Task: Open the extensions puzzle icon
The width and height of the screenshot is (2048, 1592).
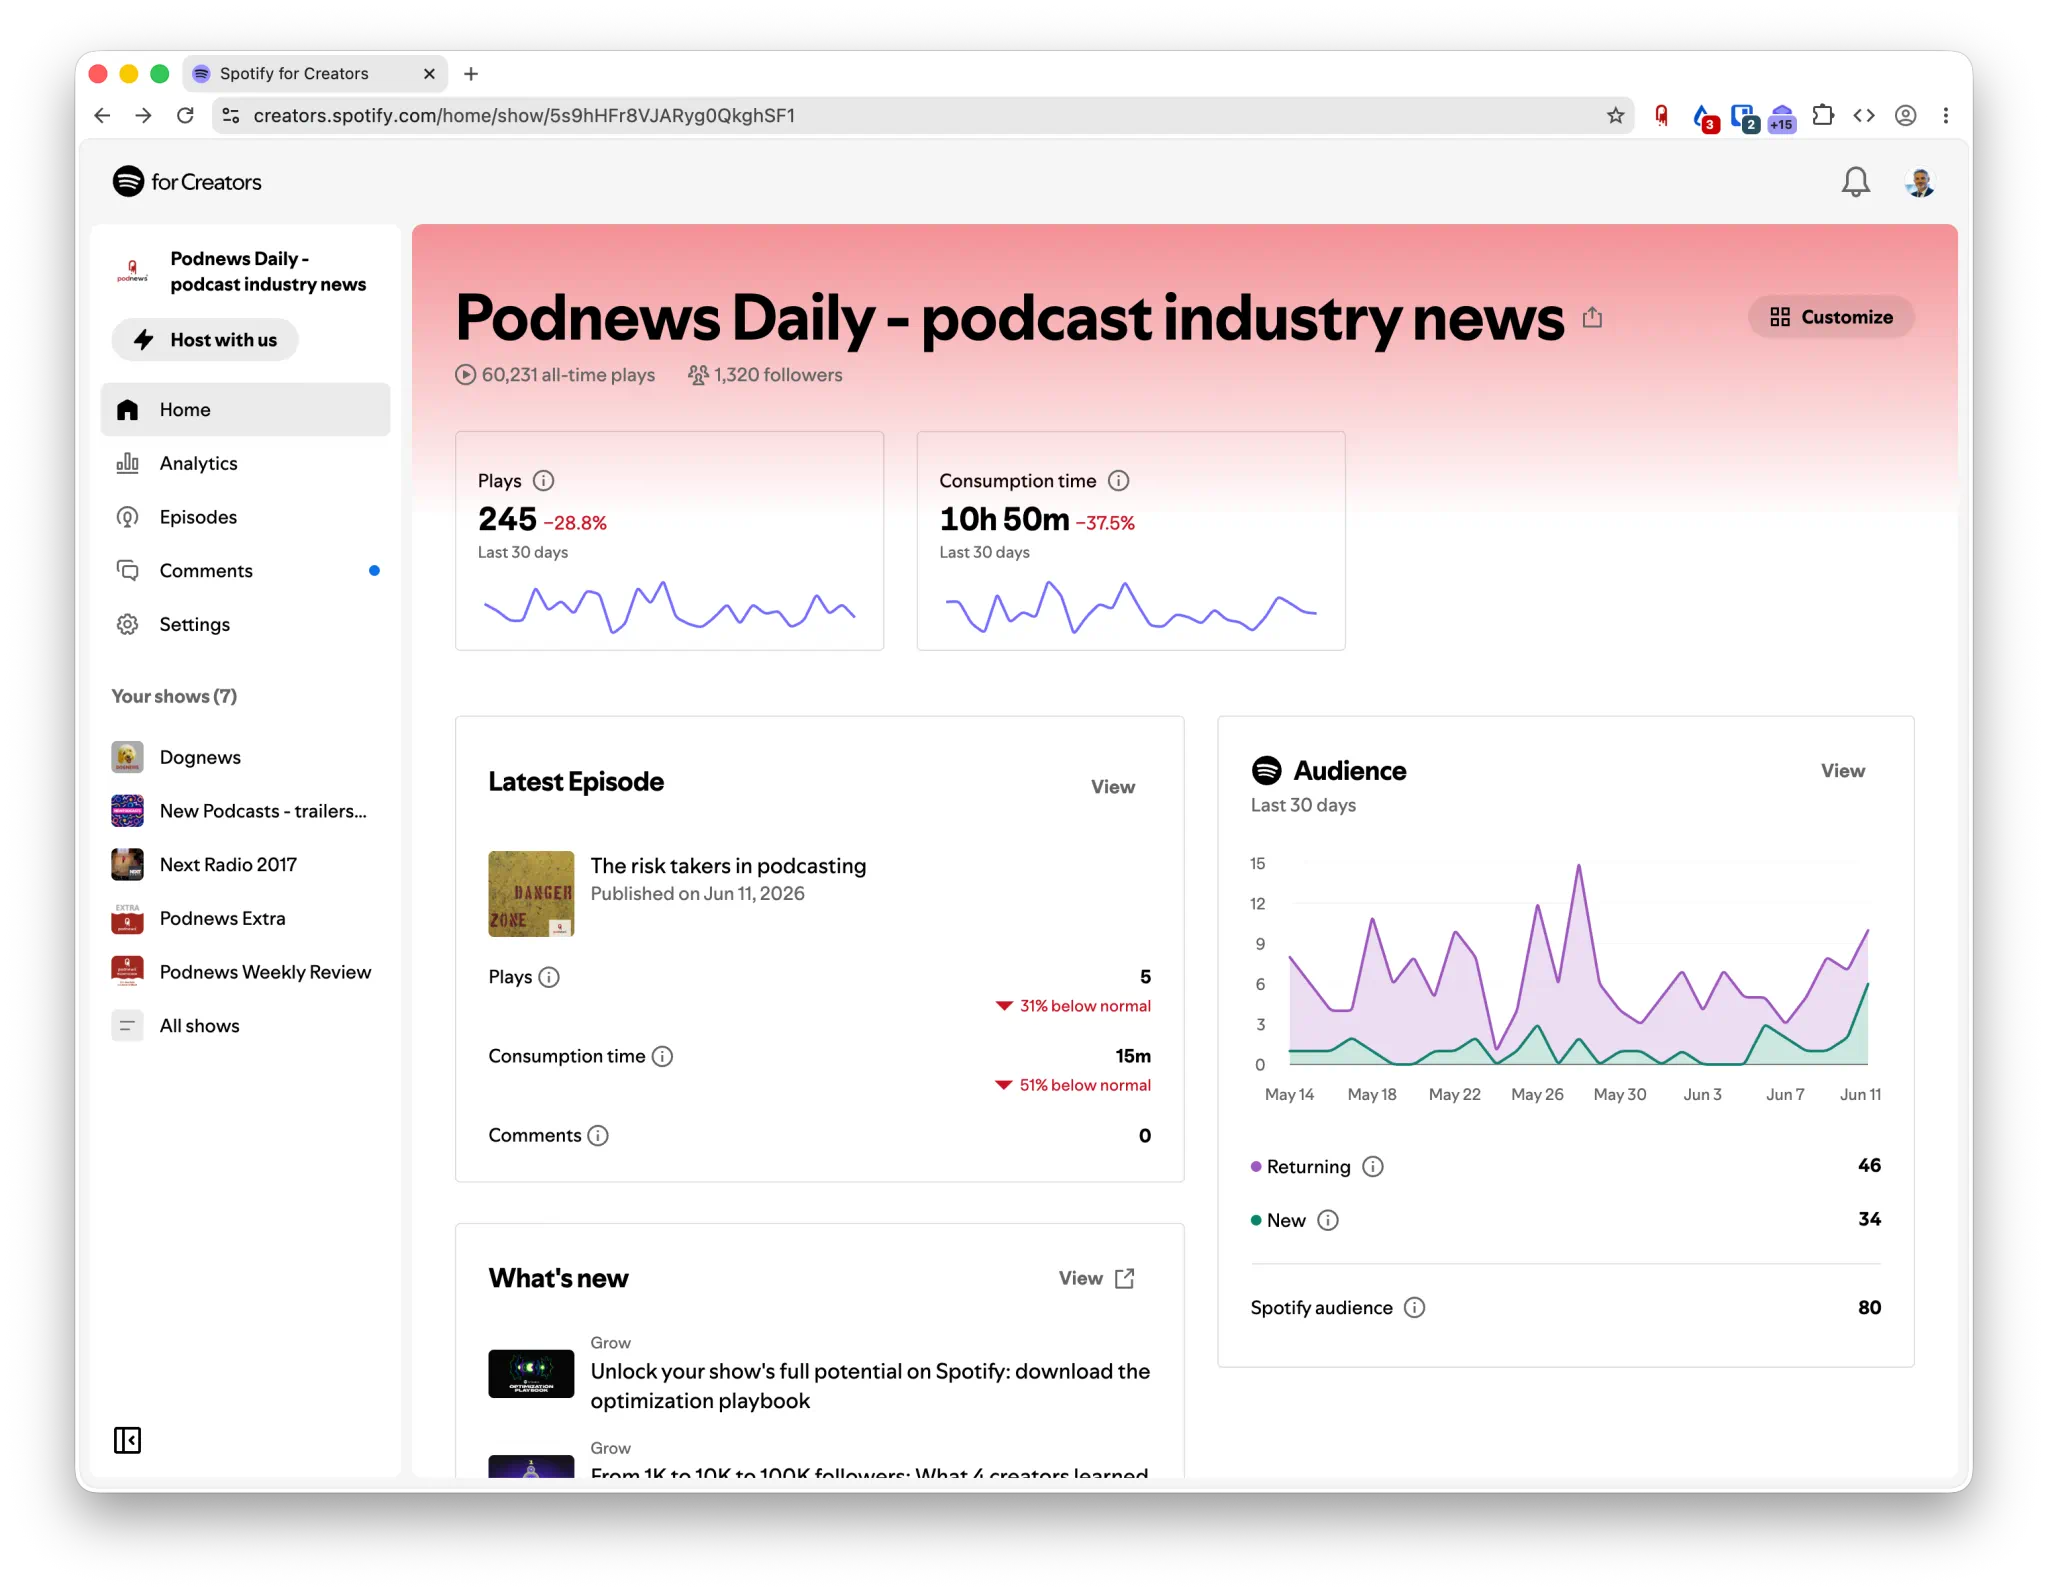Action: [1823, 116]
